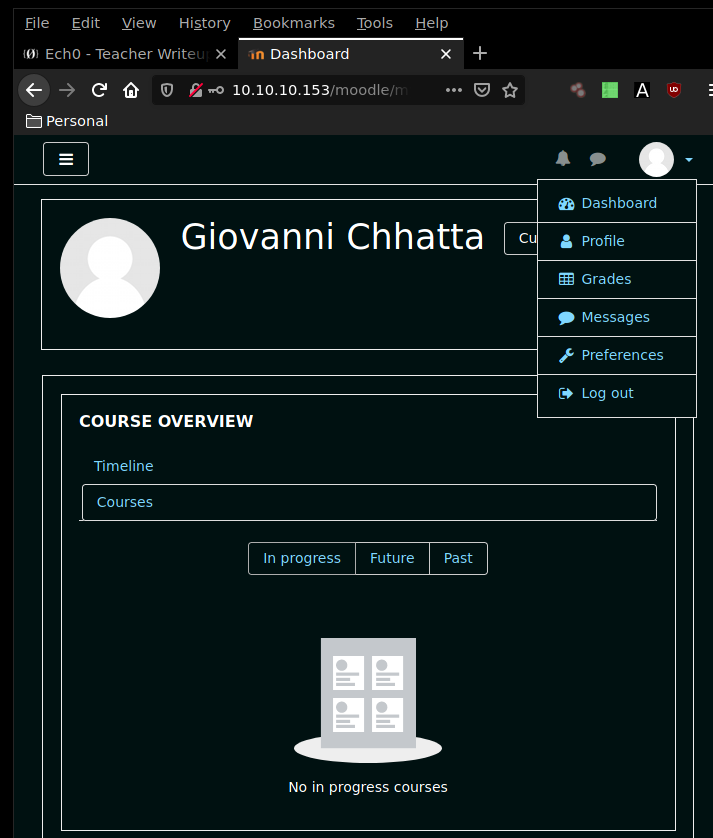The height and width of the screenshot is (838, 713).
Task: Show In progress courses
Action: [x=302, y=558]
